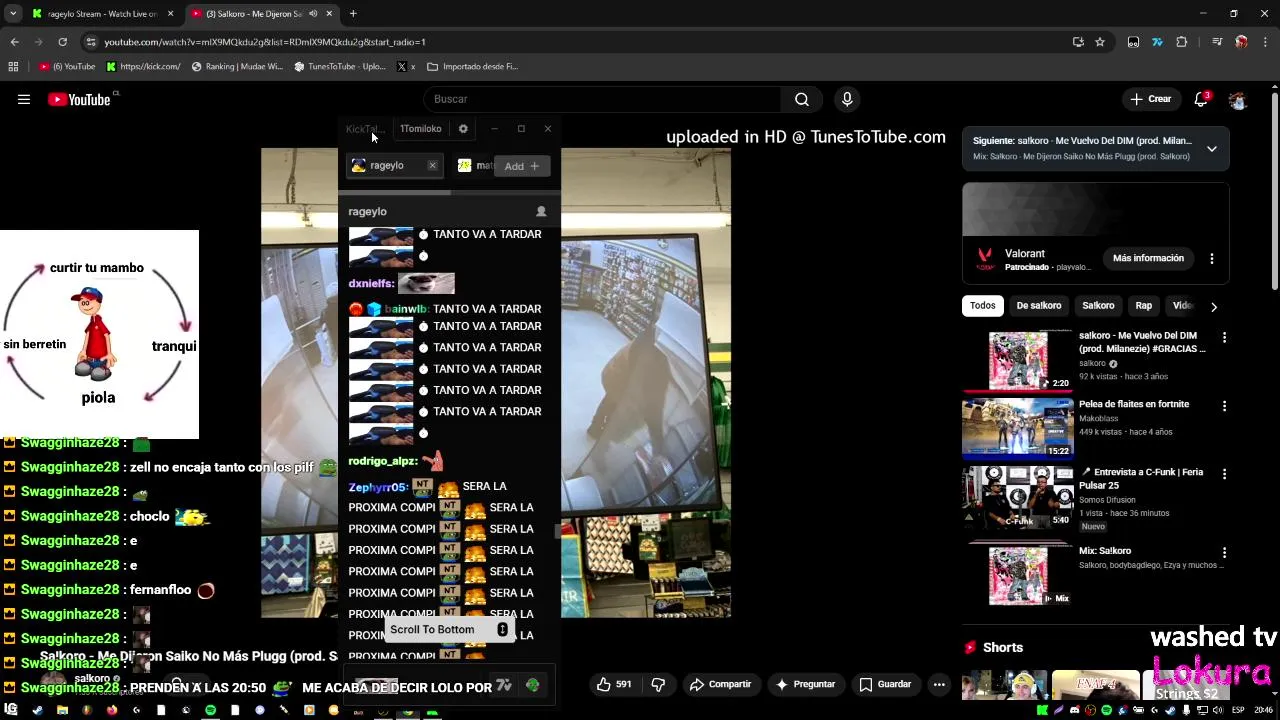Open a new browser tab
Viewport: 1280px width, 720px height.
coord(353,14)
